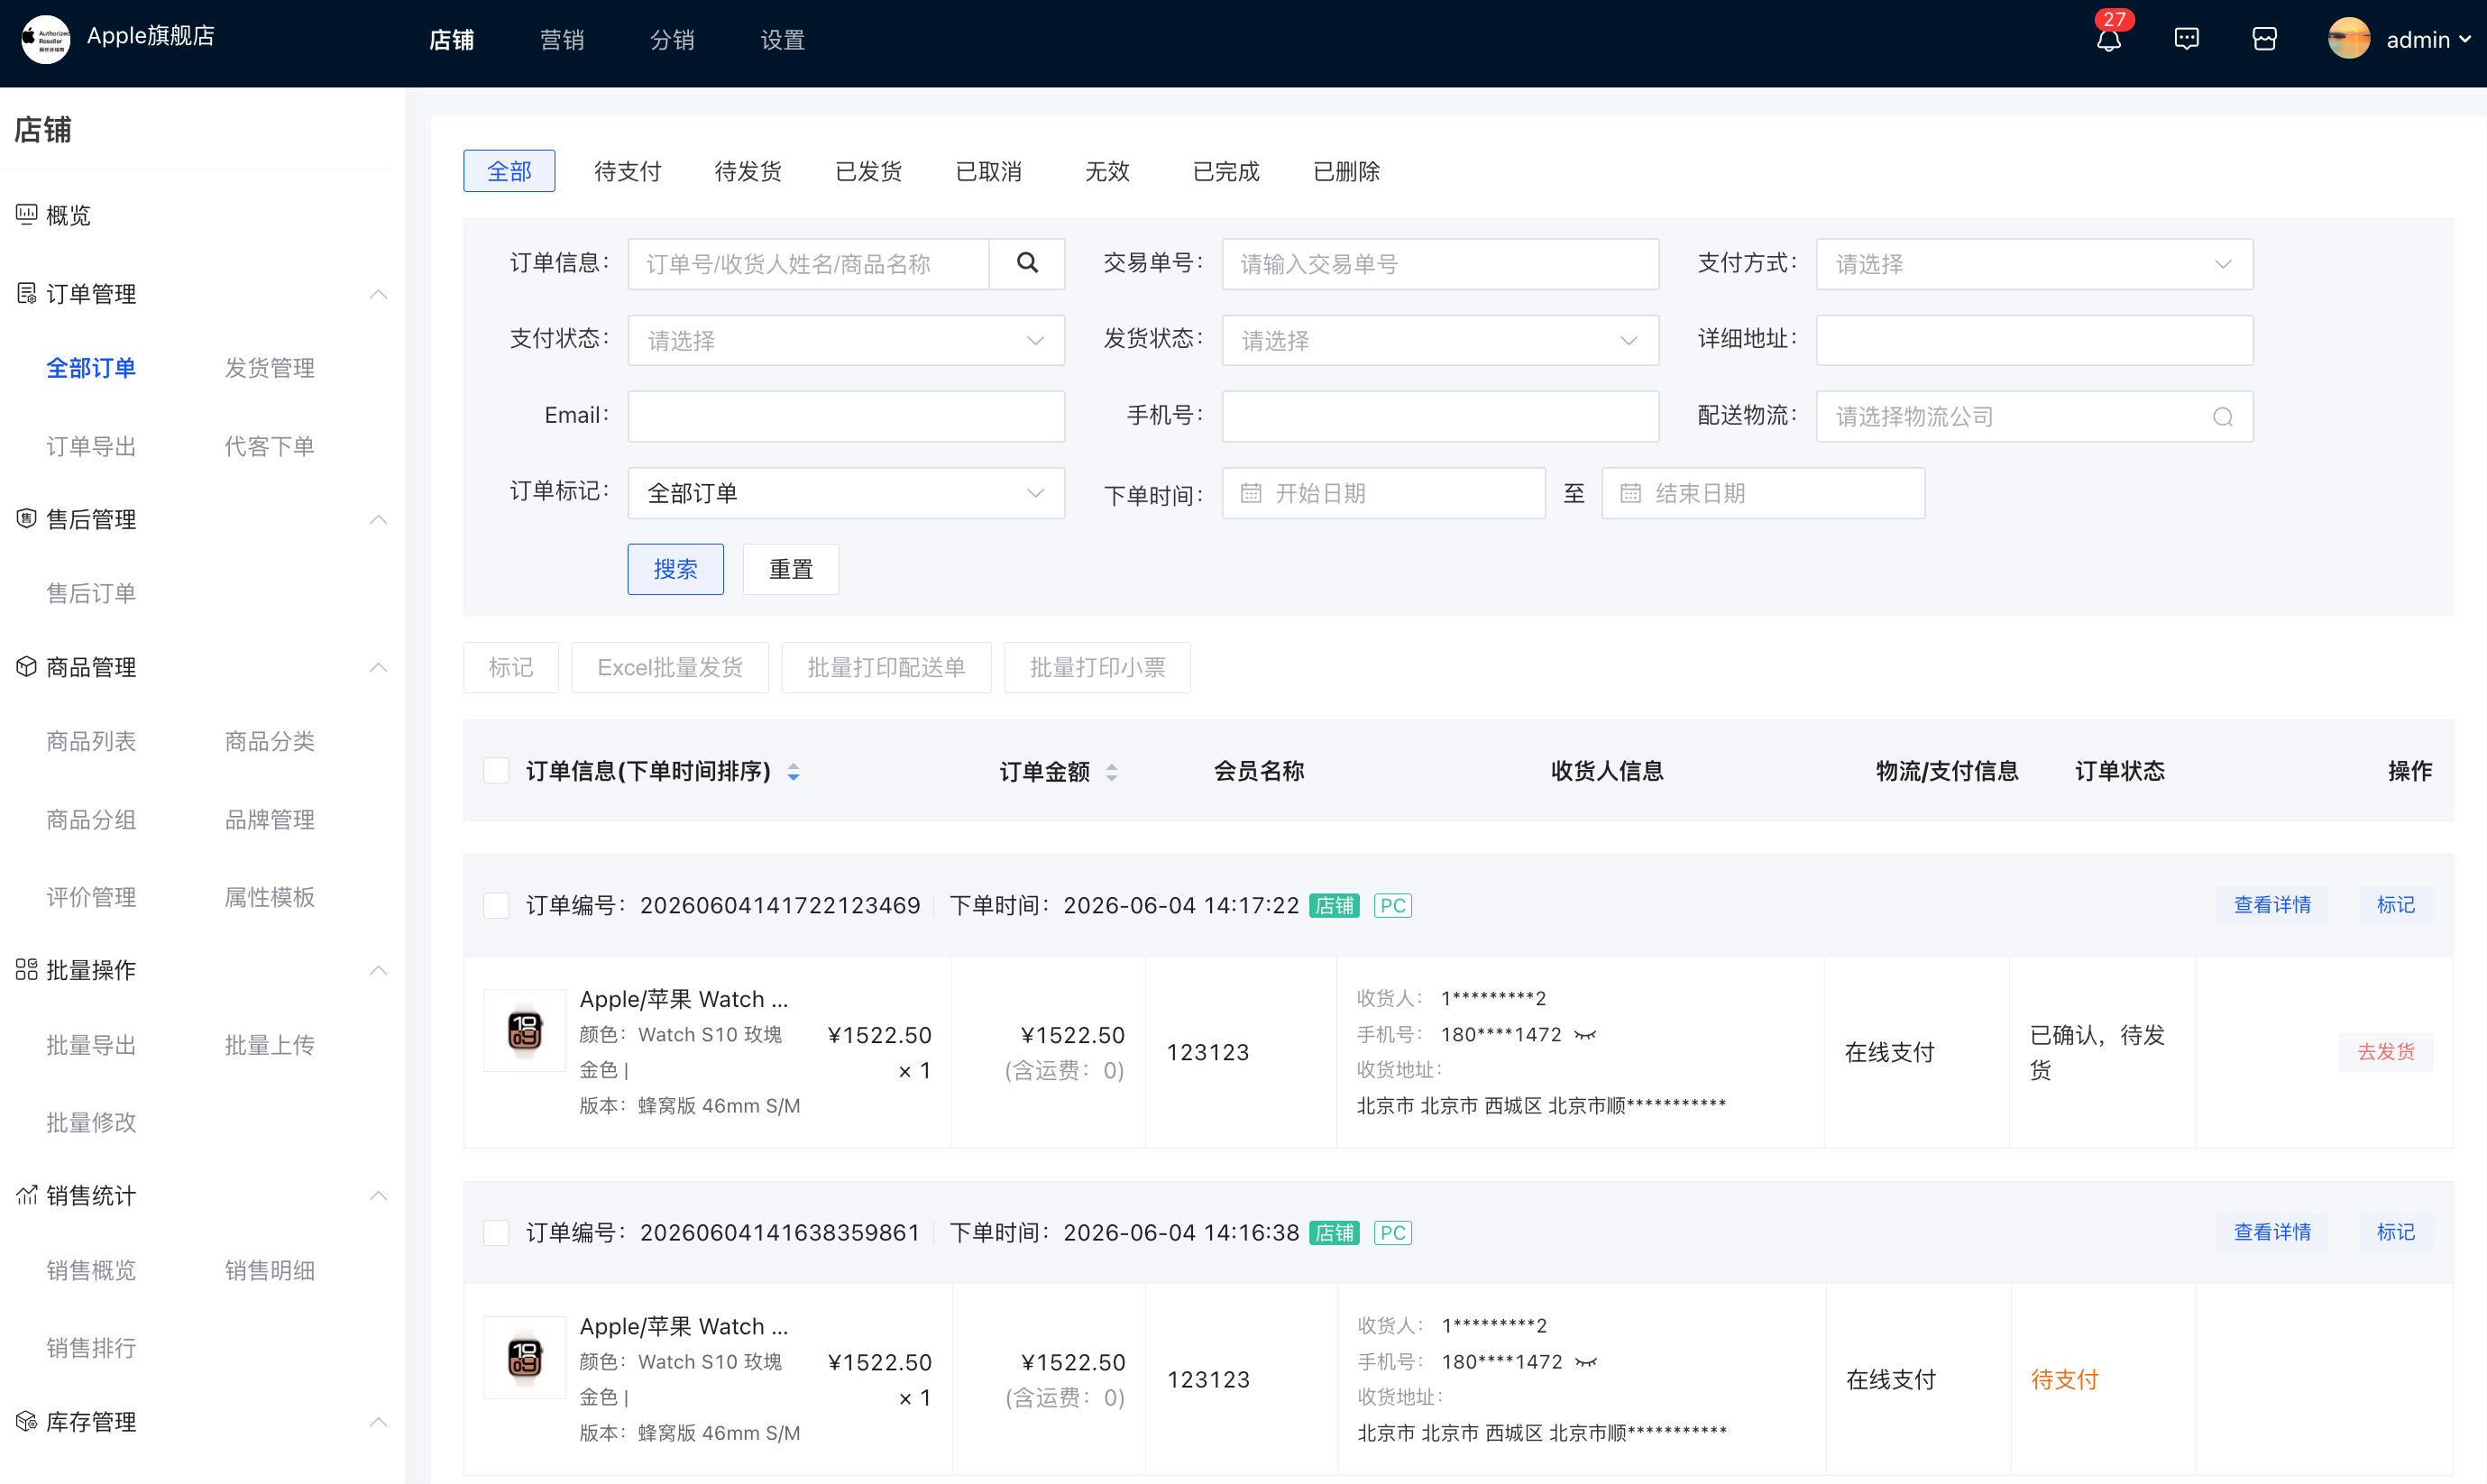
Task: Sort by 订单金额 column arrows
Action: pos(1111,772)
